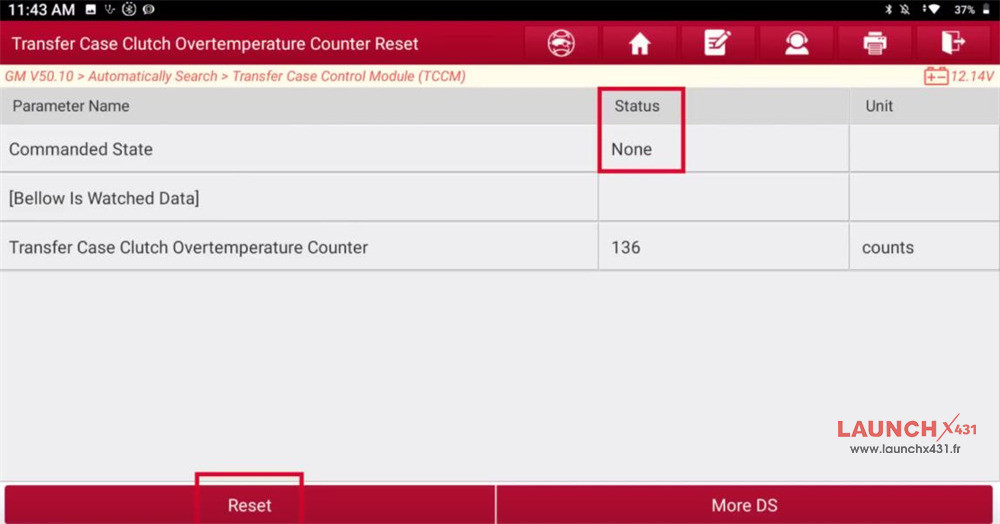Tap the Bluetooth status icon

coord(888,10)
